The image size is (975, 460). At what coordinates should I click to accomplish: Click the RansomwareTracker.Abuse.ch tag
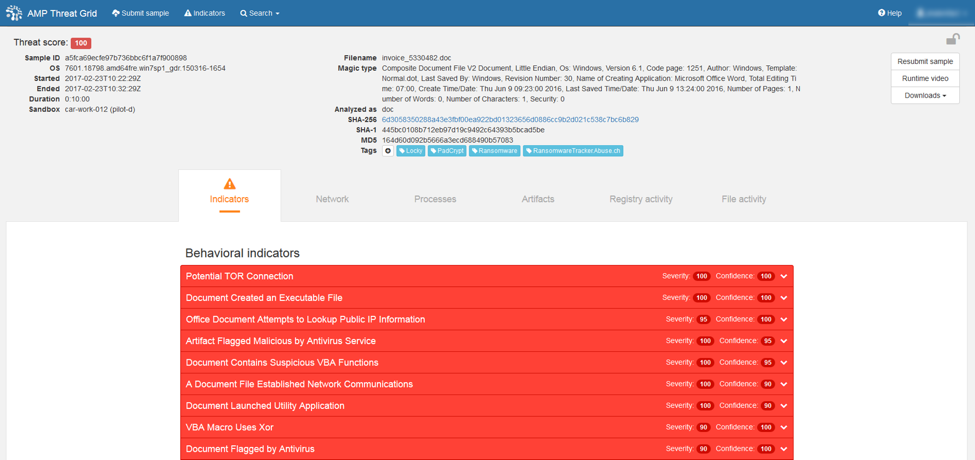click(x=573, y=151)
